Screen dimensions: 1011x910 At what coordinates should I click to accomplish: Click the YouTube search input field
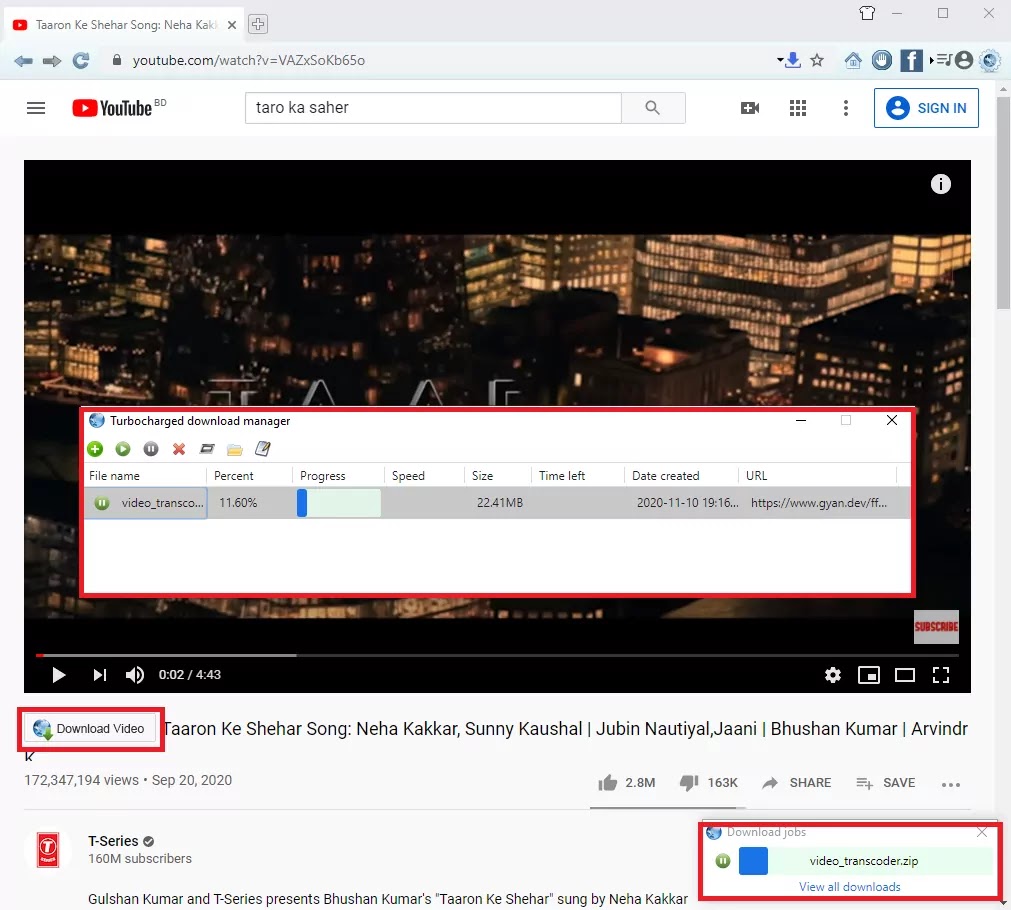433,108
